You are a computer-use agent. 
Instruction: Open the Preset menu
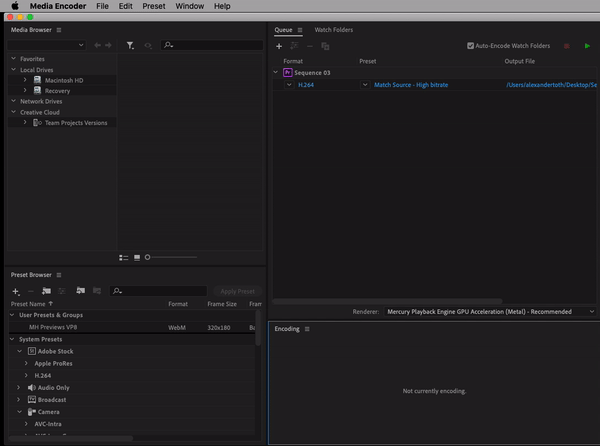154,6
